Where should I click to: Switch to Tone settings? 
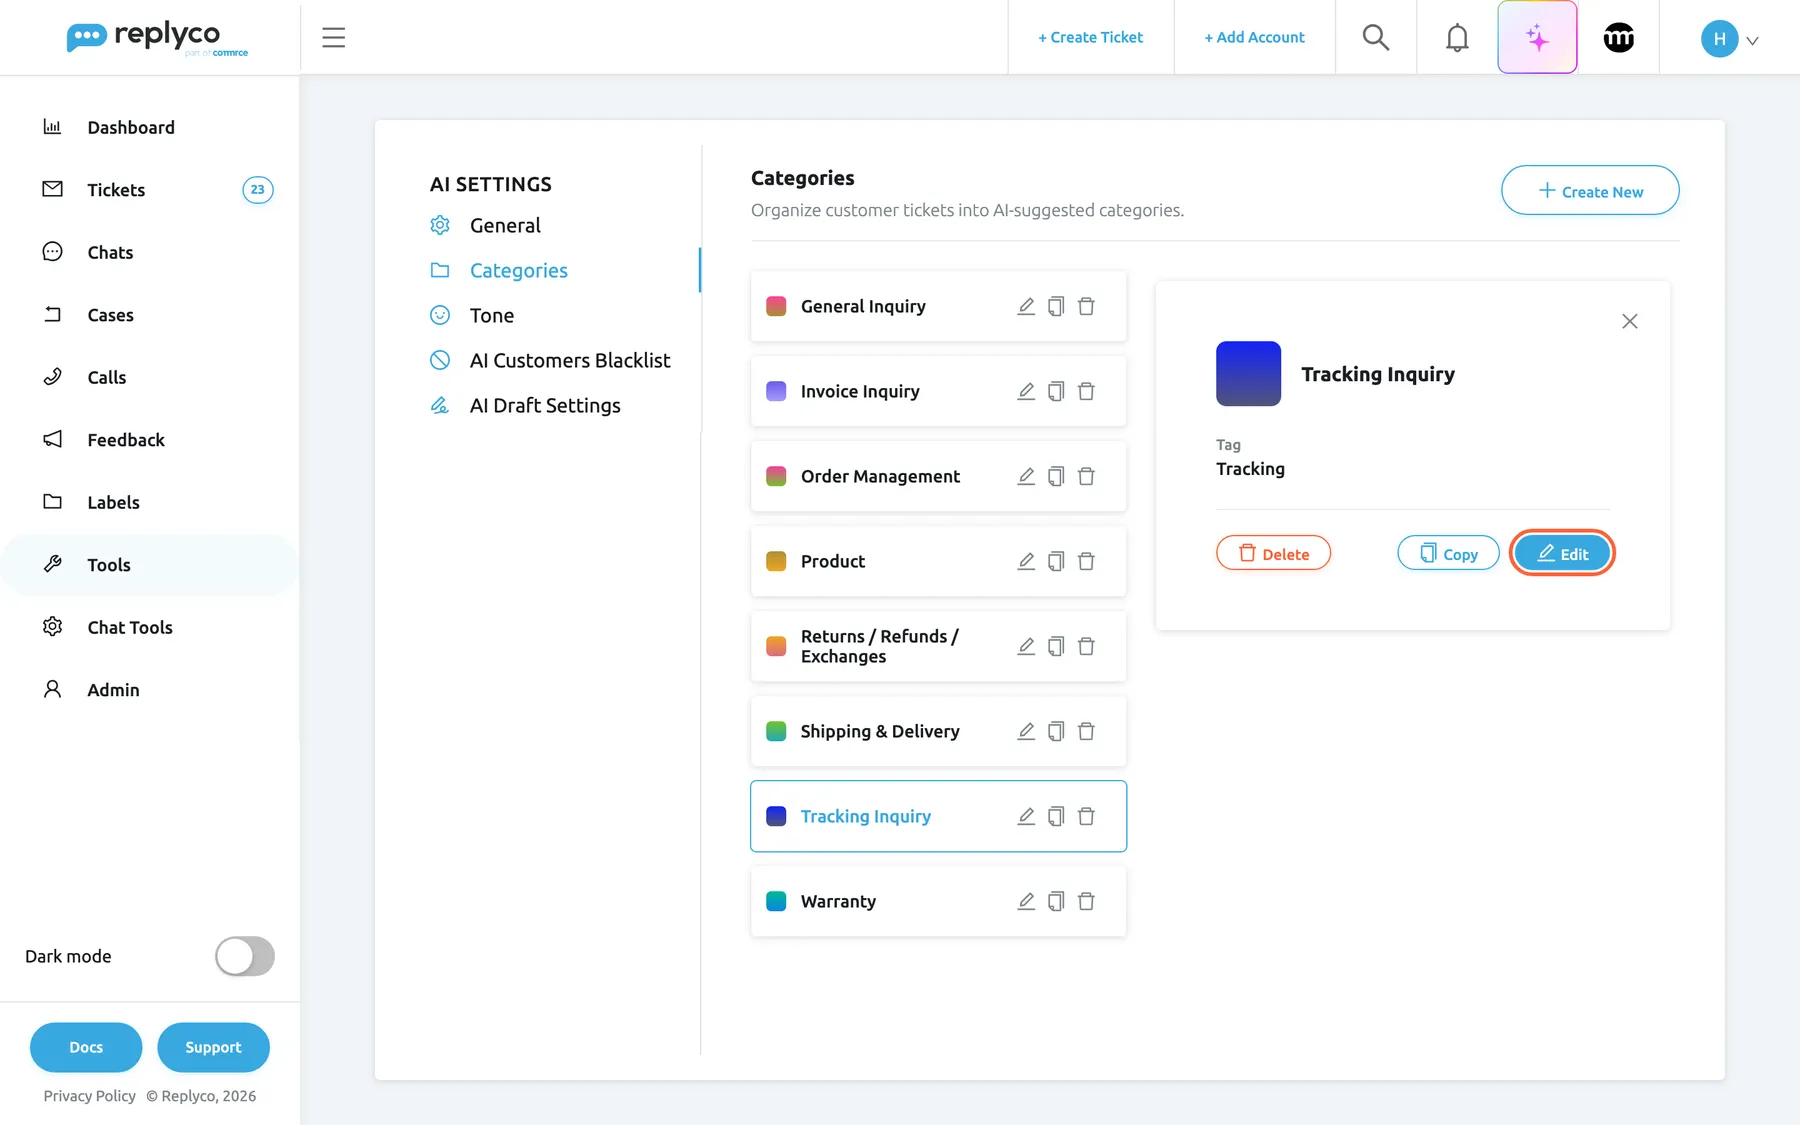tap(491, 315)
